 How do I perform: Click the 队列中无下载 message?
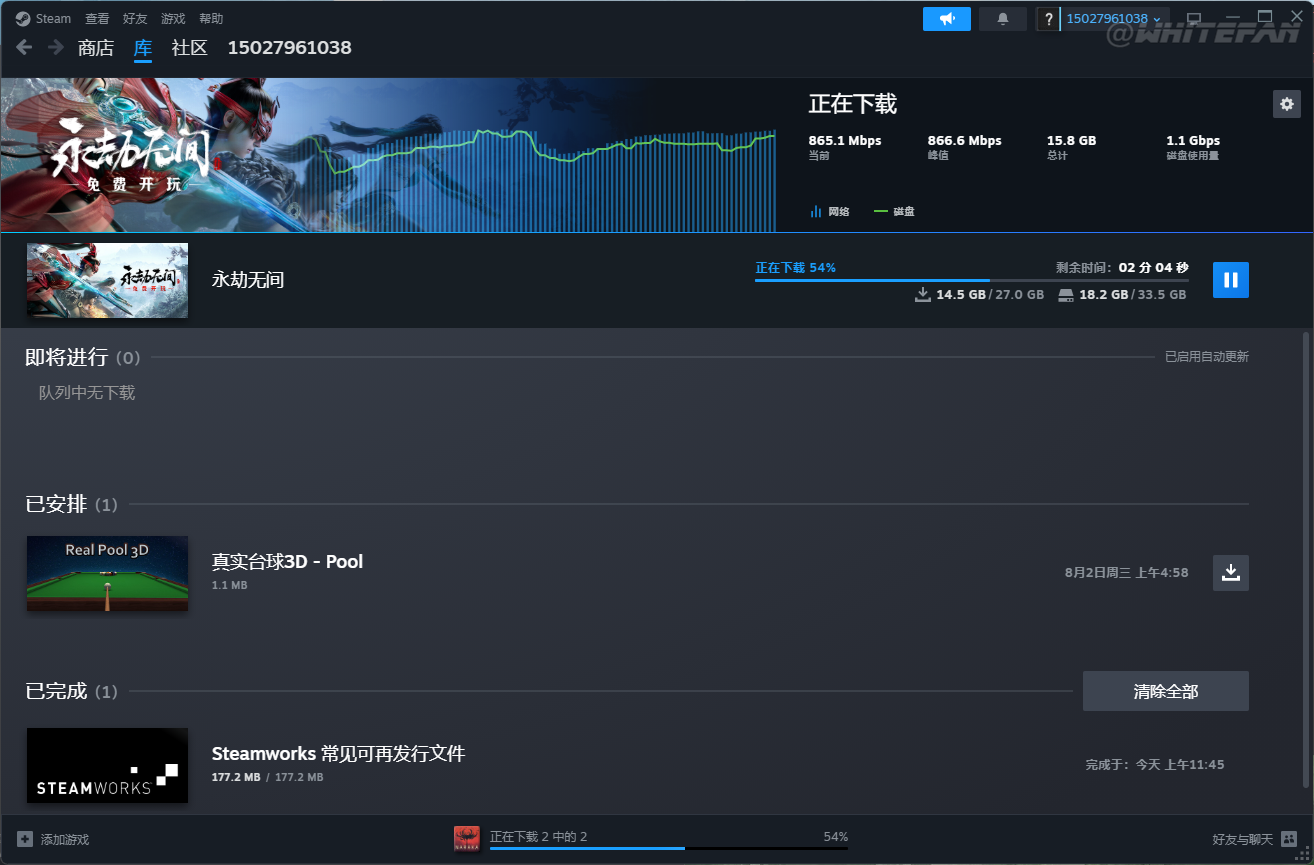click(x=87, y=393)
